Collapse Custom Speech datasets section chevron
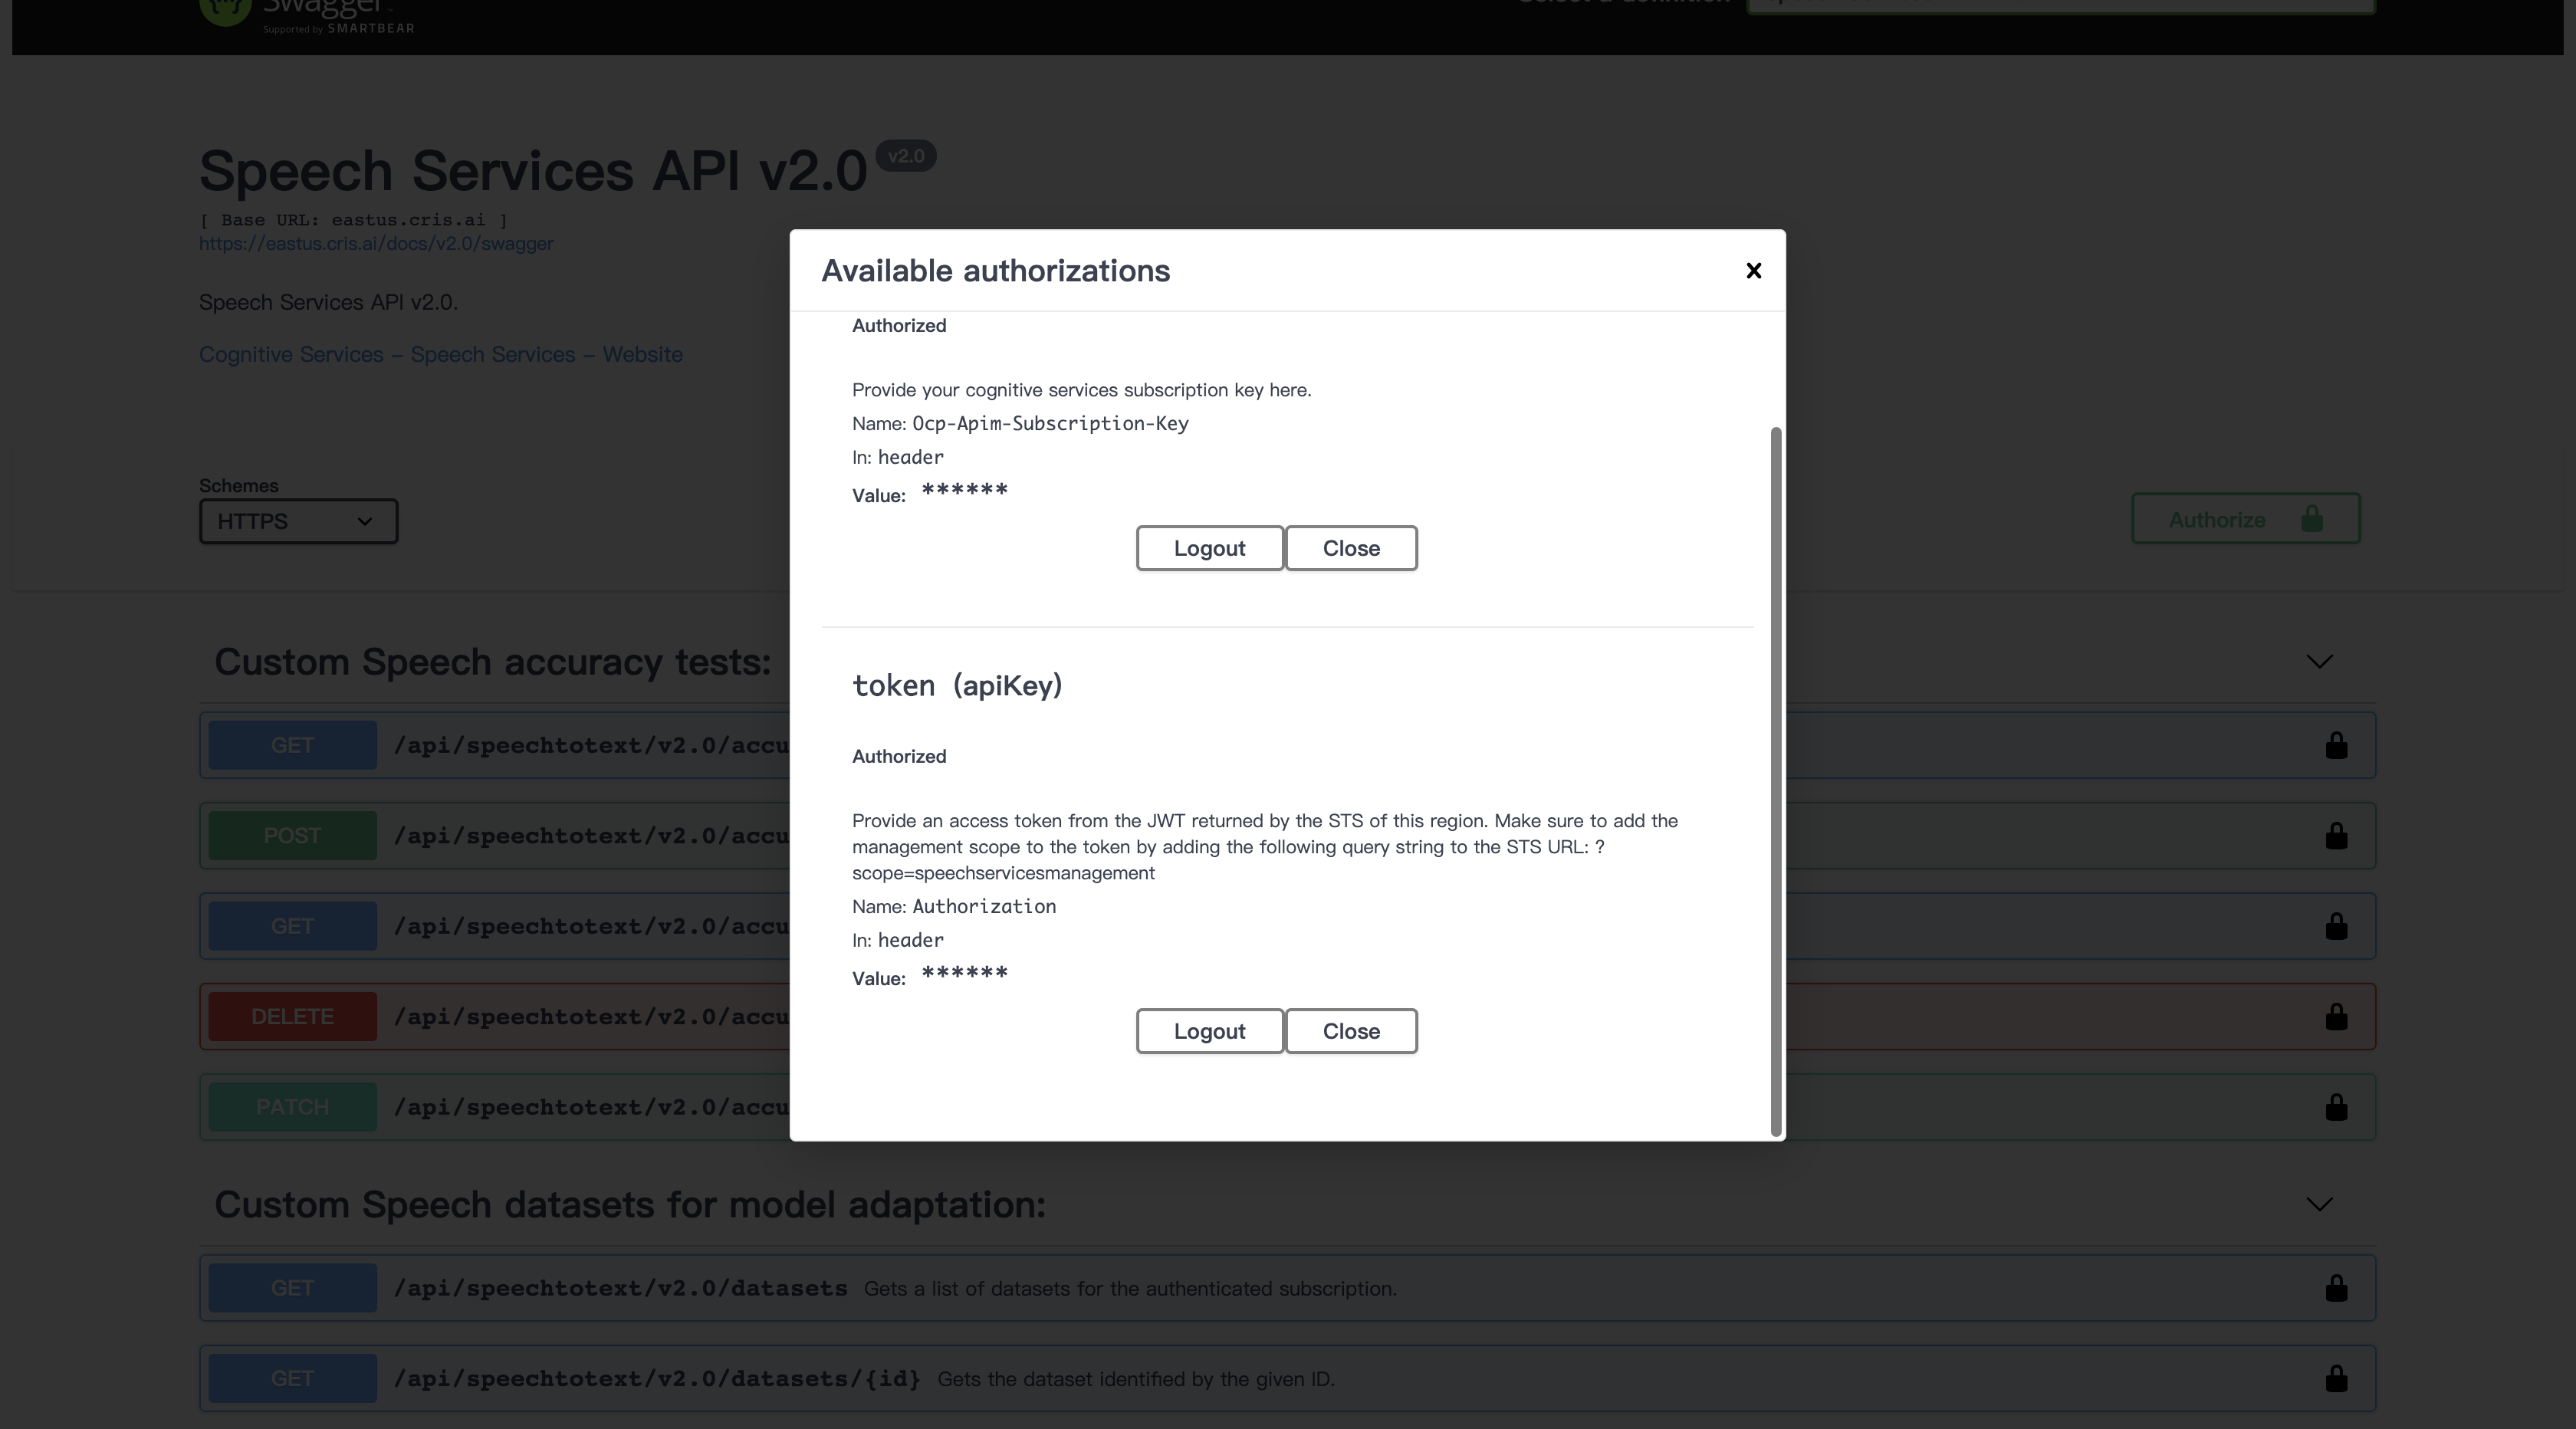 tap(2319, 1205)
